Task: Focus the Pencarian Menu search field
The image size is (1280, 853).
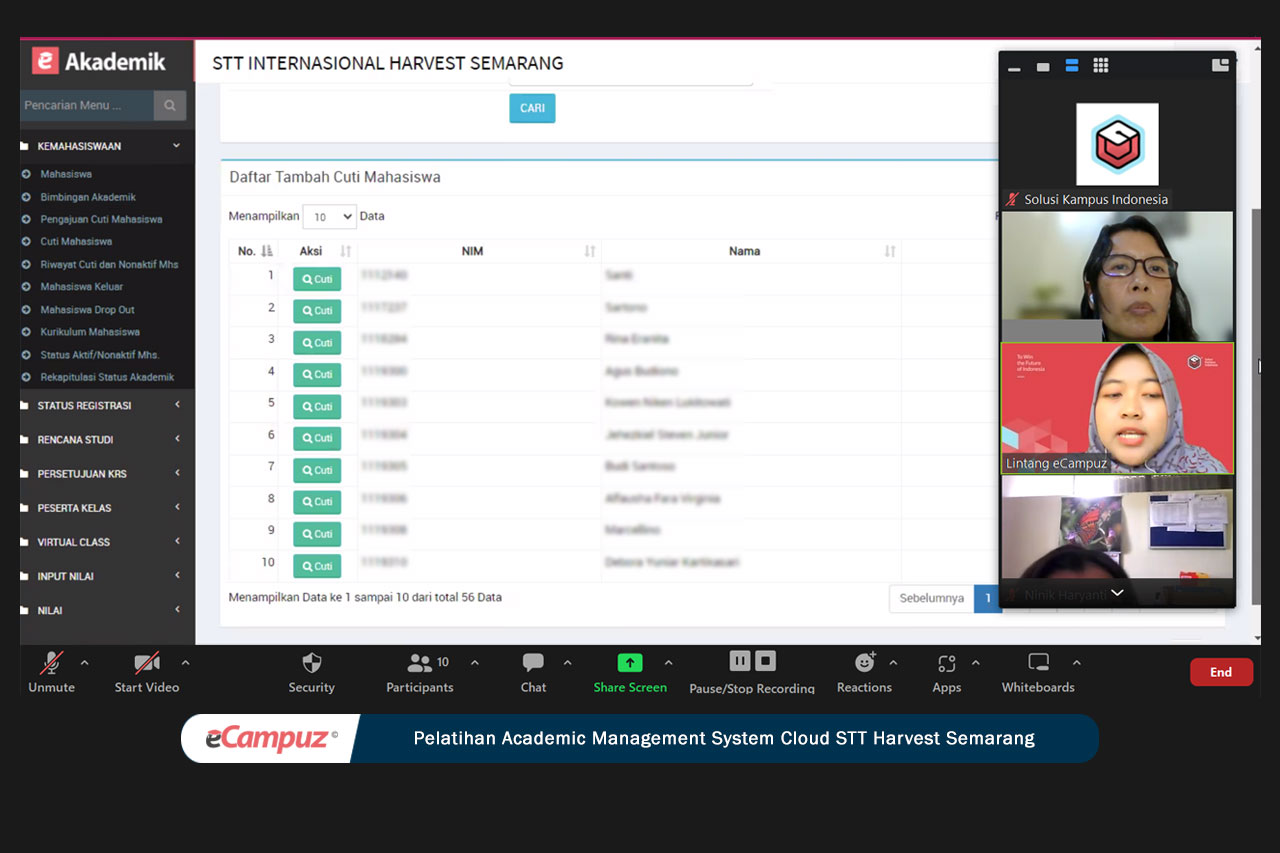Action: pyautogui.click(x=87, y=105)
